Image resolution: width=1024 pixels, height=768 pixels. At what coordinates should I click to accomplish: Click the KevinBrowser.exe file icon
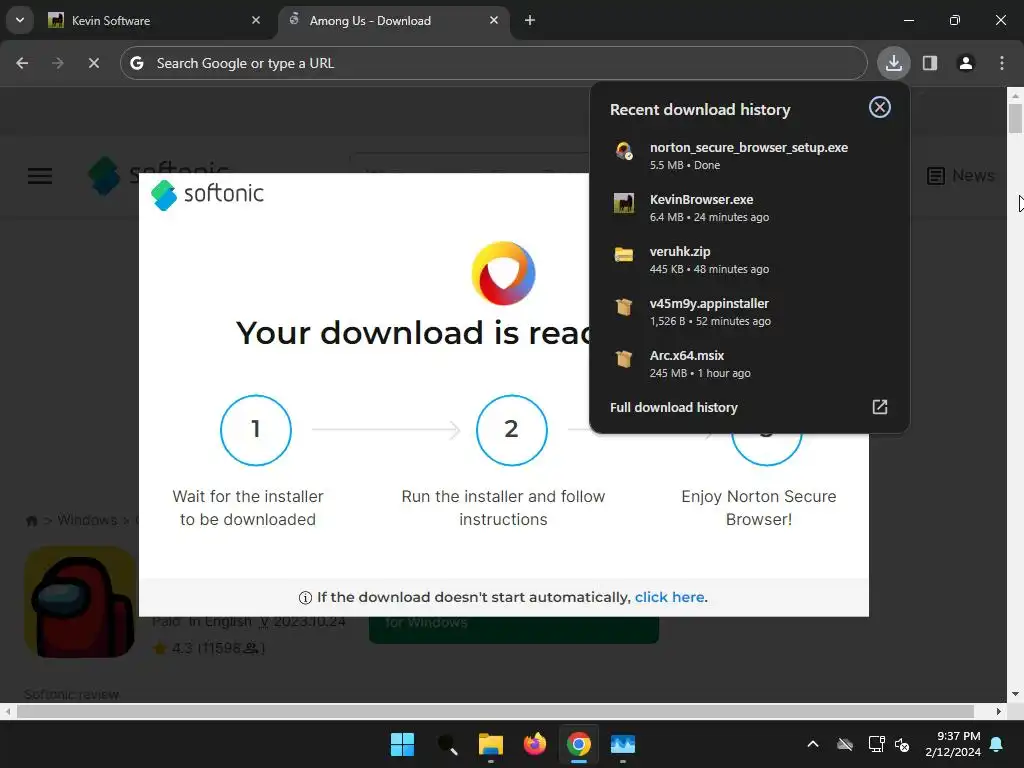coord(624,203)
